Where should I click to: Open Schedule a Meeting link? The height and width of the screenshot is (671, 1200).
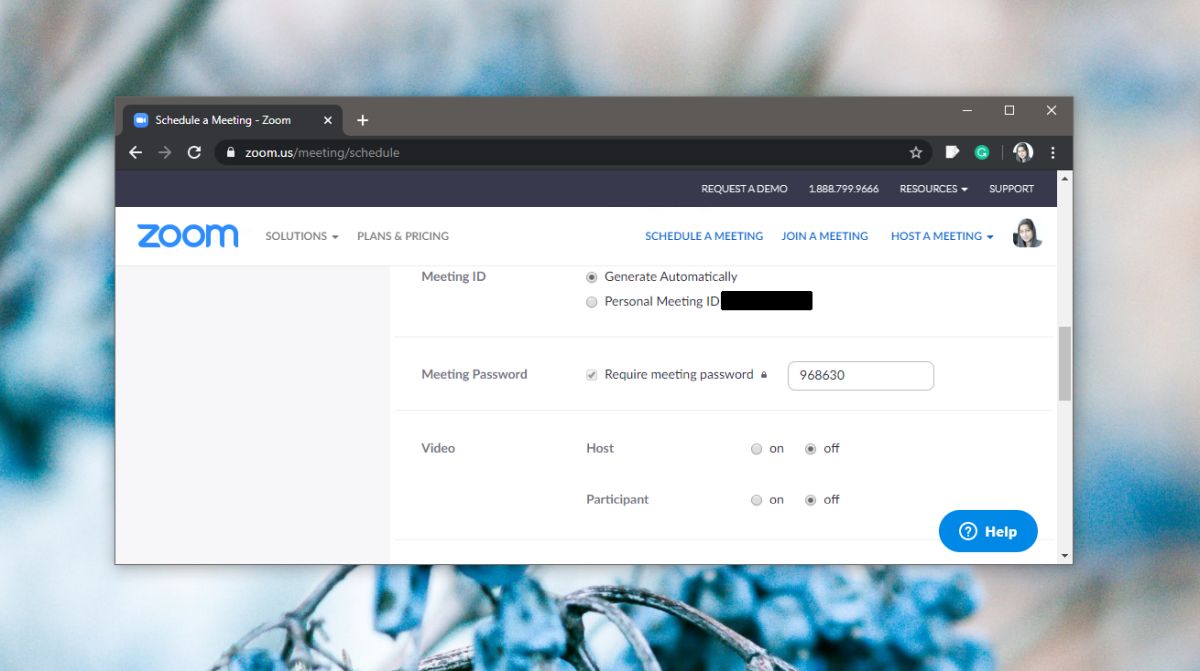point(704,236)
